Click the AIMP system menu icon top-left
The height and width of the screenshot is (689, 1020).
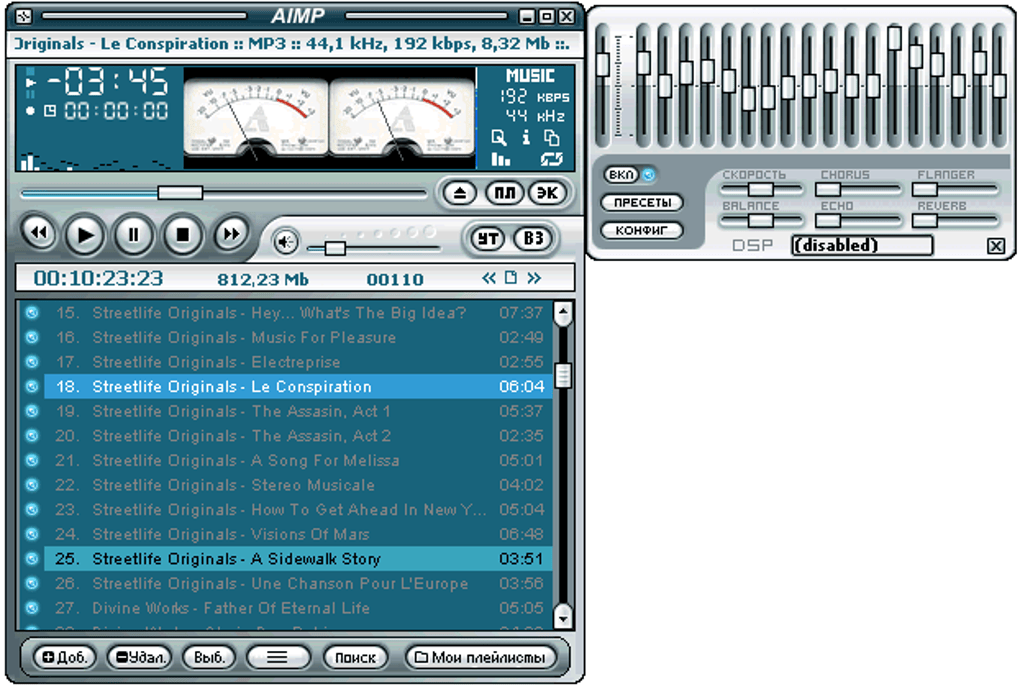[23, 16]
